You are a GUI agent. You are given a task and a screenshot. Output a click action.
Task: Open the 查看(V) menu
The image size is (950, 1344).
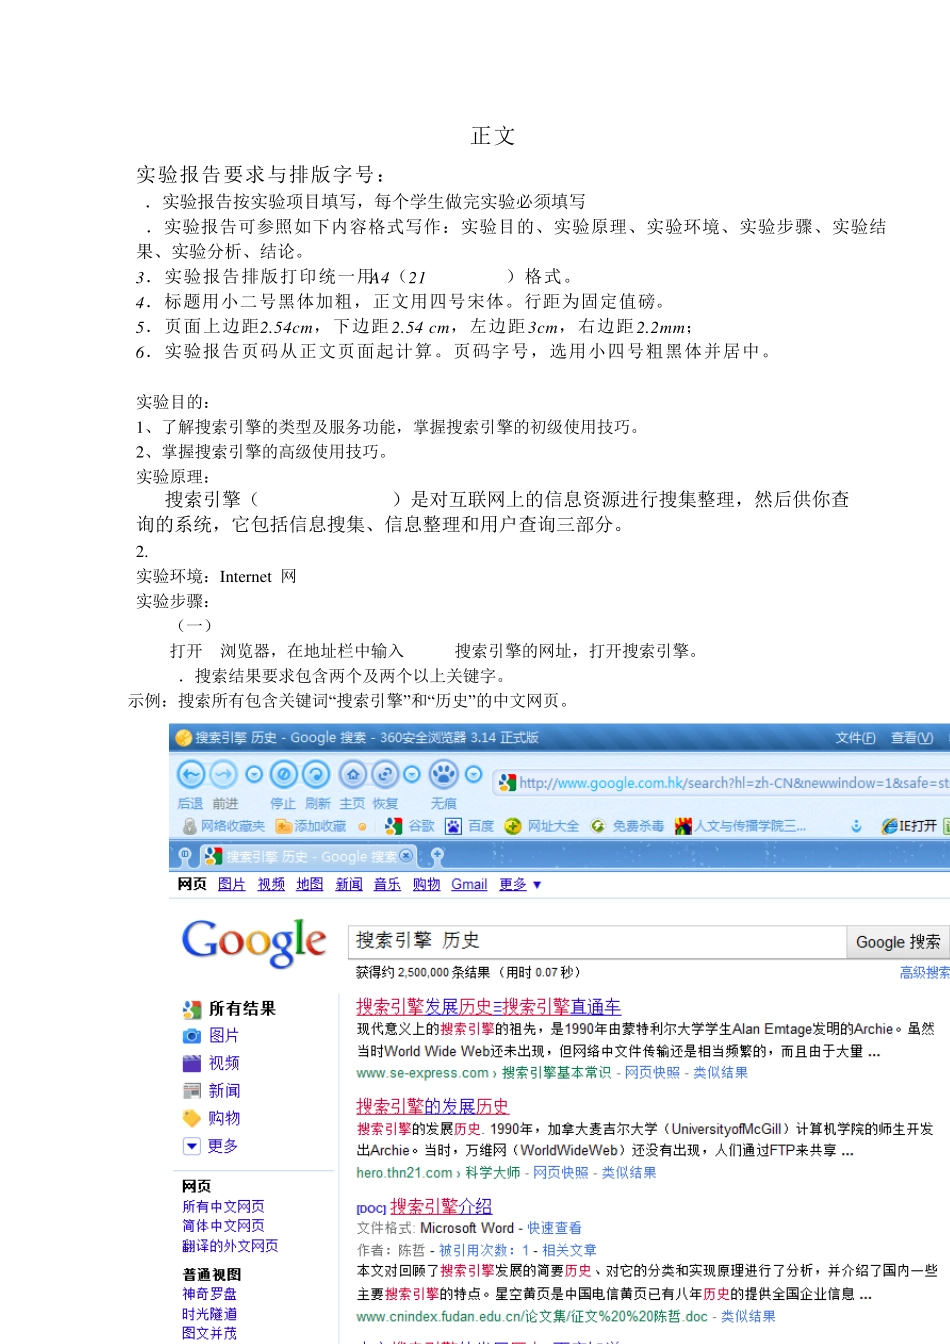point(912,738)
